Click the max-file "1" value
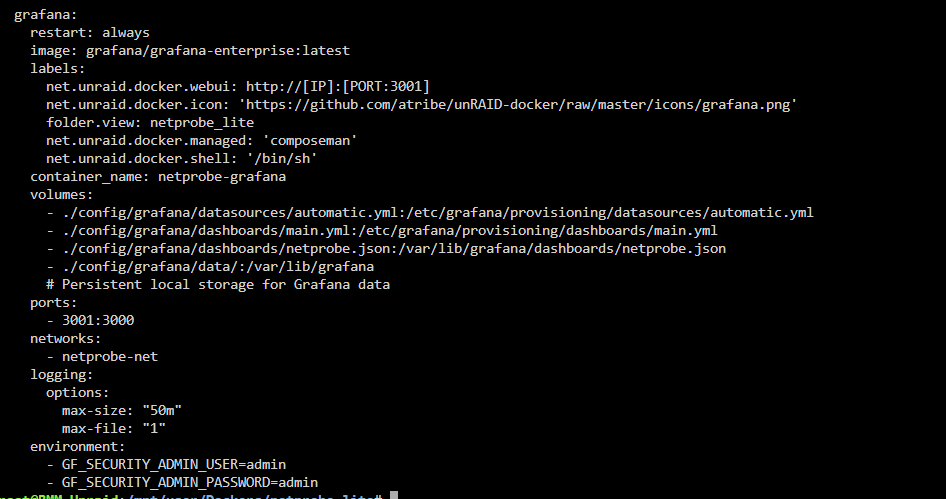Screen dimensions: 946x499 154,428
